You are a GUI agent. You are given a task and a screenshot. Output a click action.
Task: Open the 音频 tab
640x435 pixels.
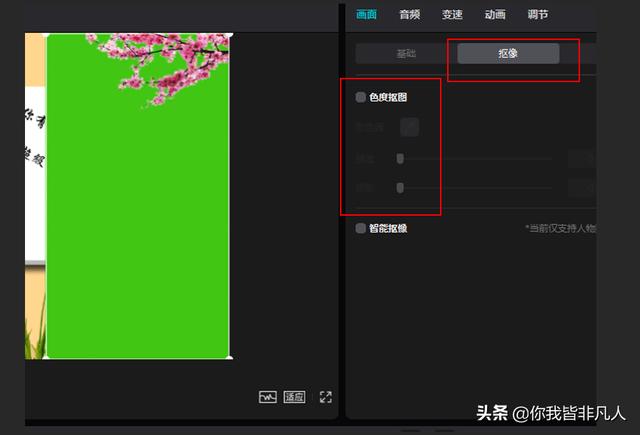click(409, 15)
